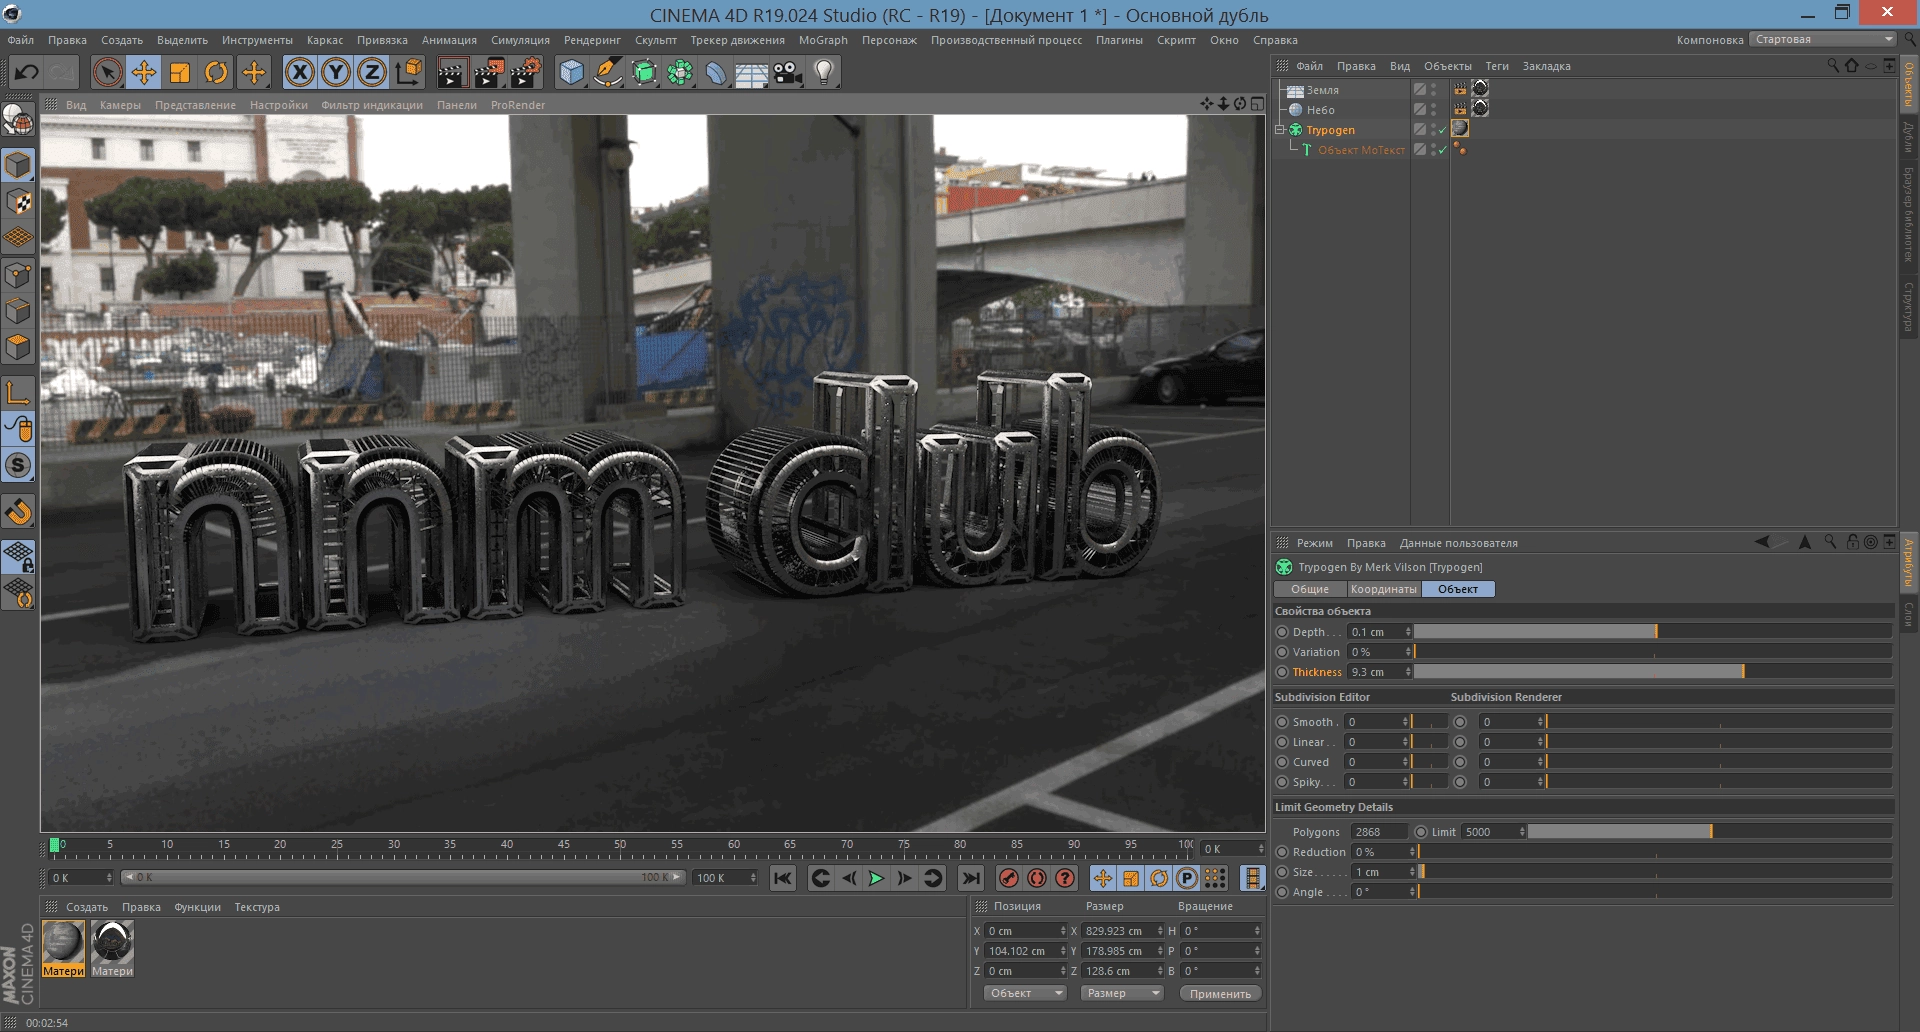
Task: Open the Рендеринг menu
Action: coord(592,40)
